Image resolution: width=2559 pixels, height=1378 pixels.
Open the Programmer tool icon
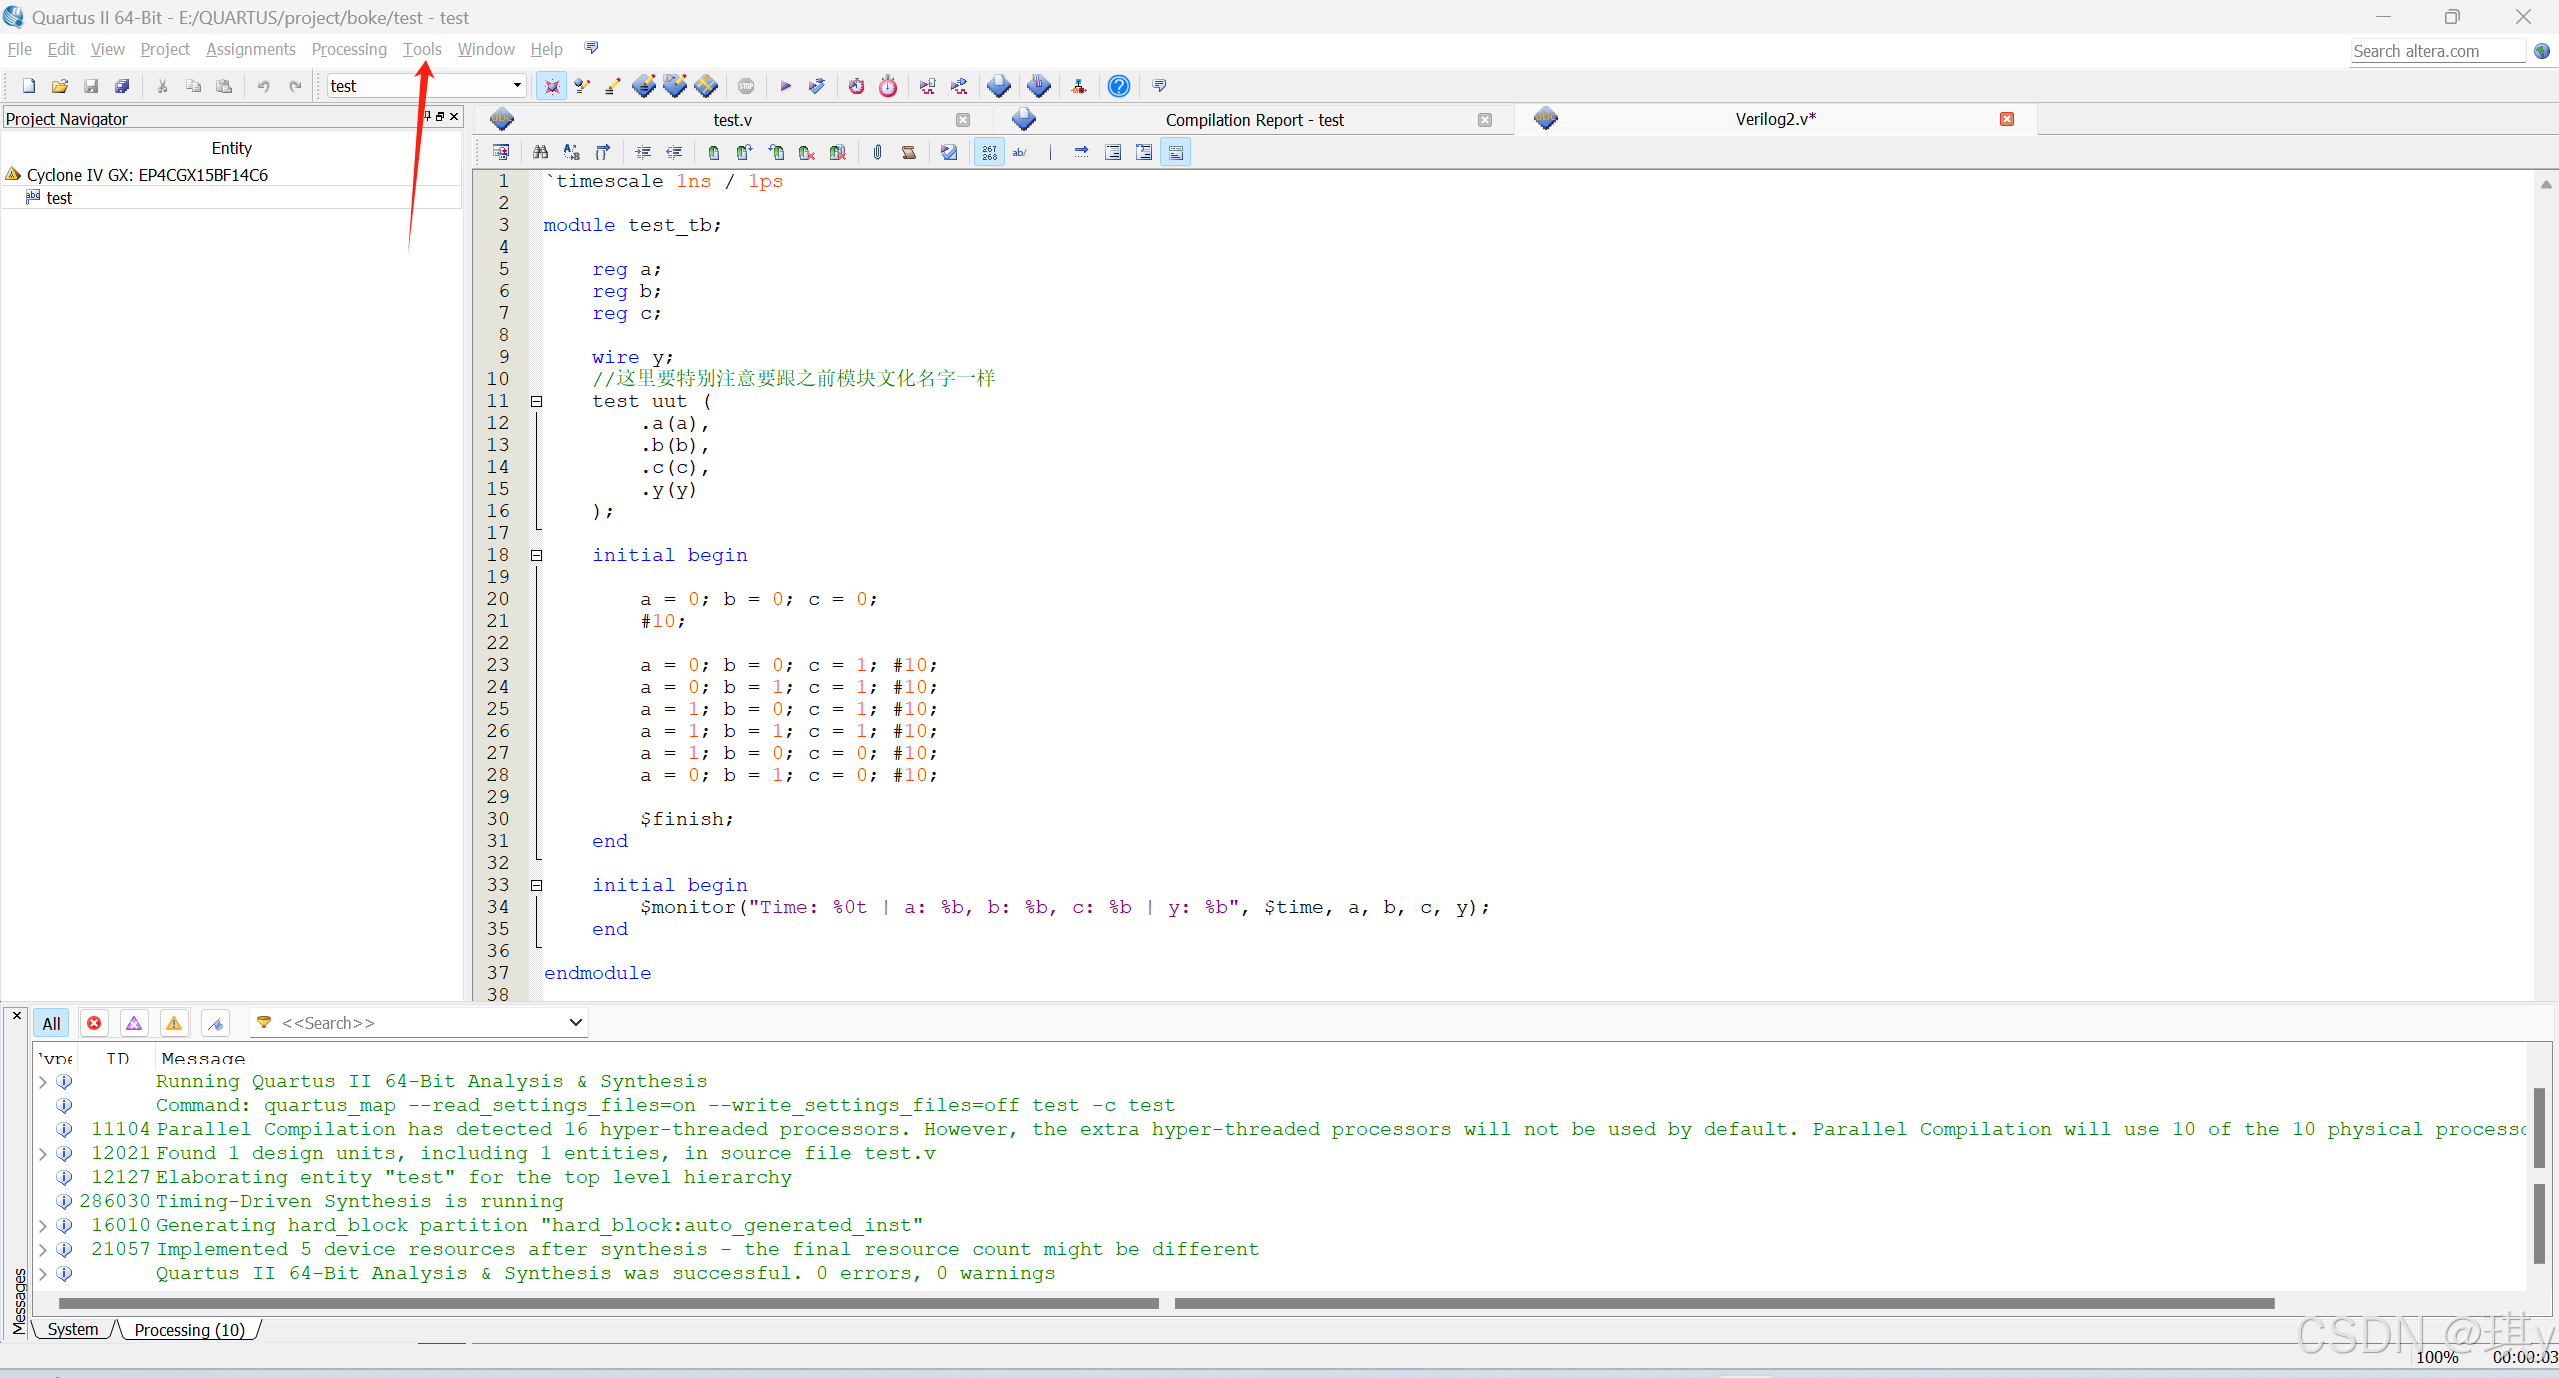1039,86
